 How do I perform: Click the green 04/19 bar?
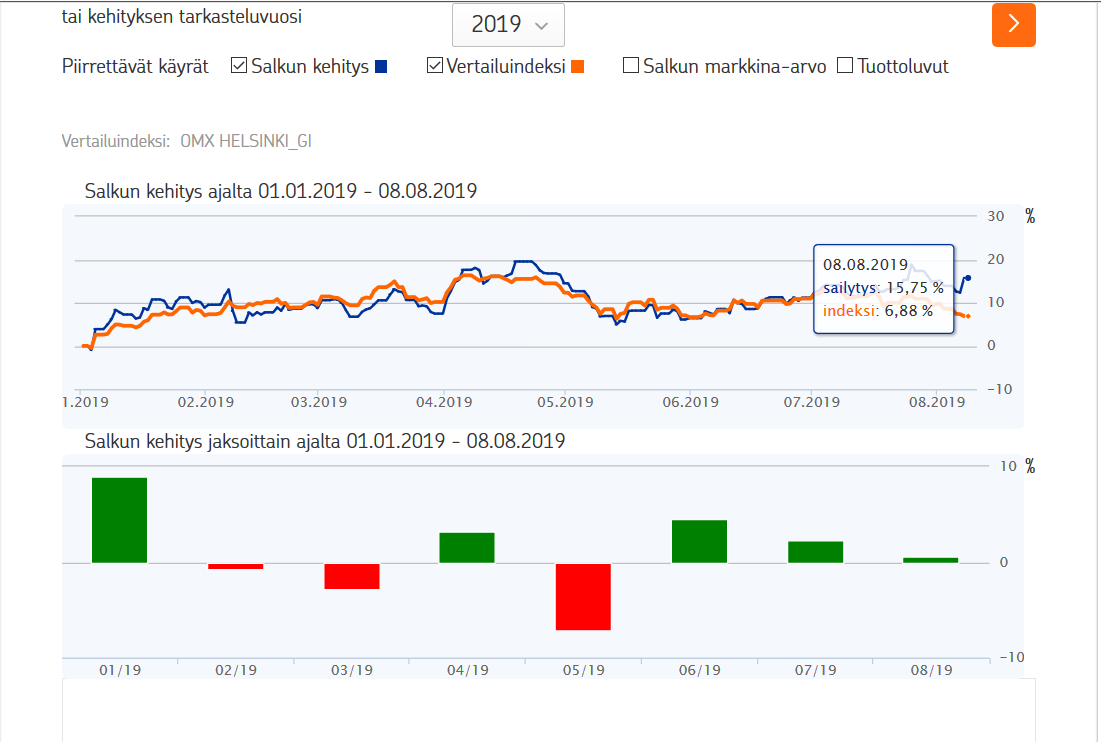467,548
